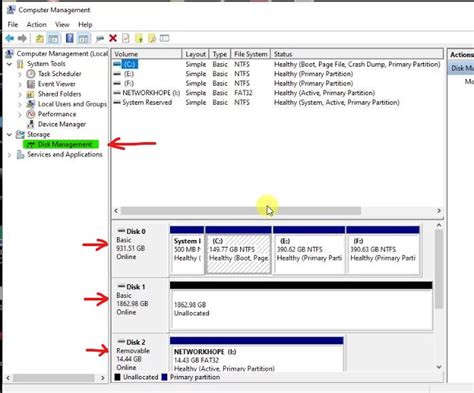474x393 pixels.
Task: Click the volume list horizontal scrollbar thumb
Action: (241, 211)
